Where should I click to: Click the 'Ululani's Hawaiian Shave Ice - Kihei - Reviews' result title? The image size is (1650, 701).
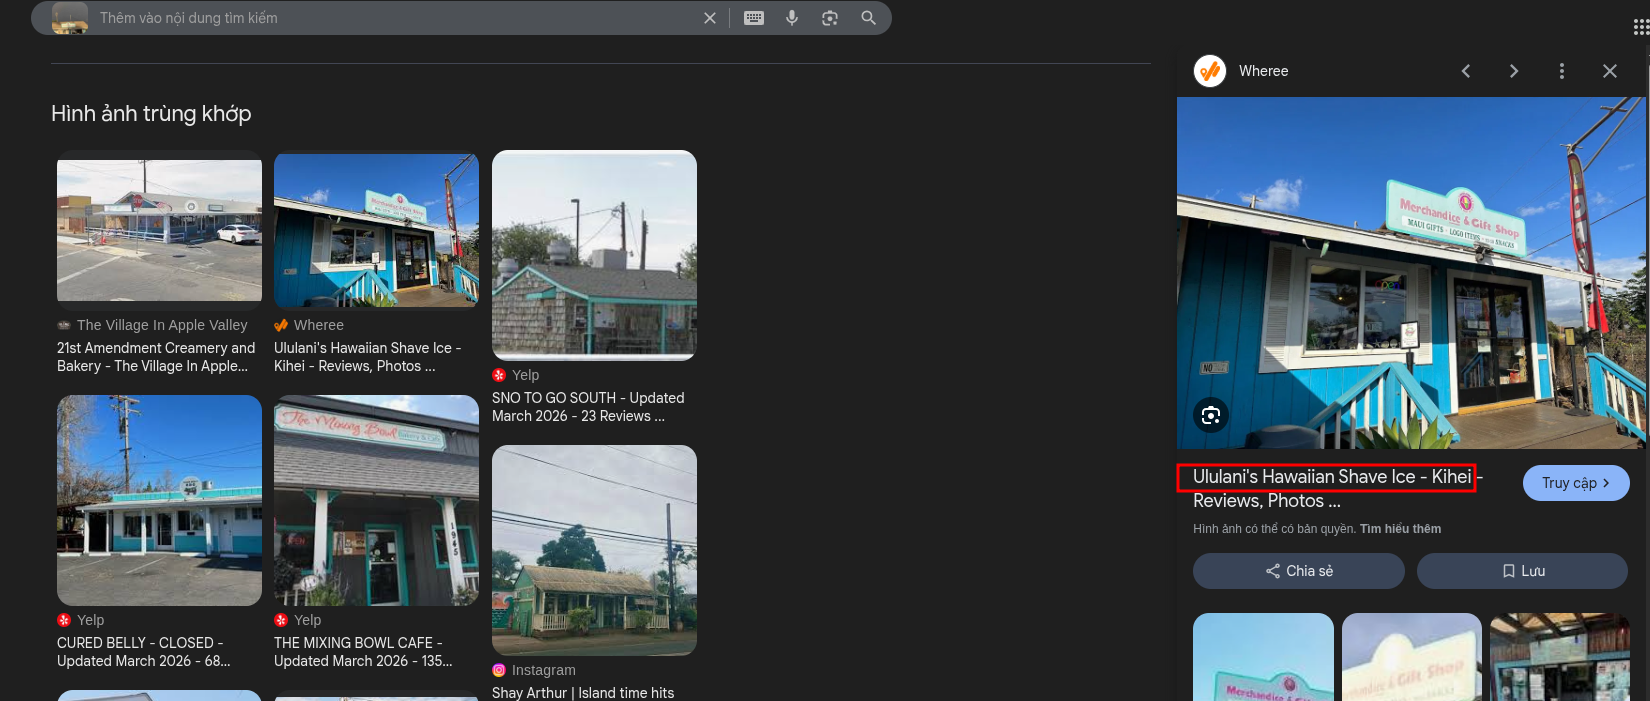pyautogui.click(x=367, y=357)
